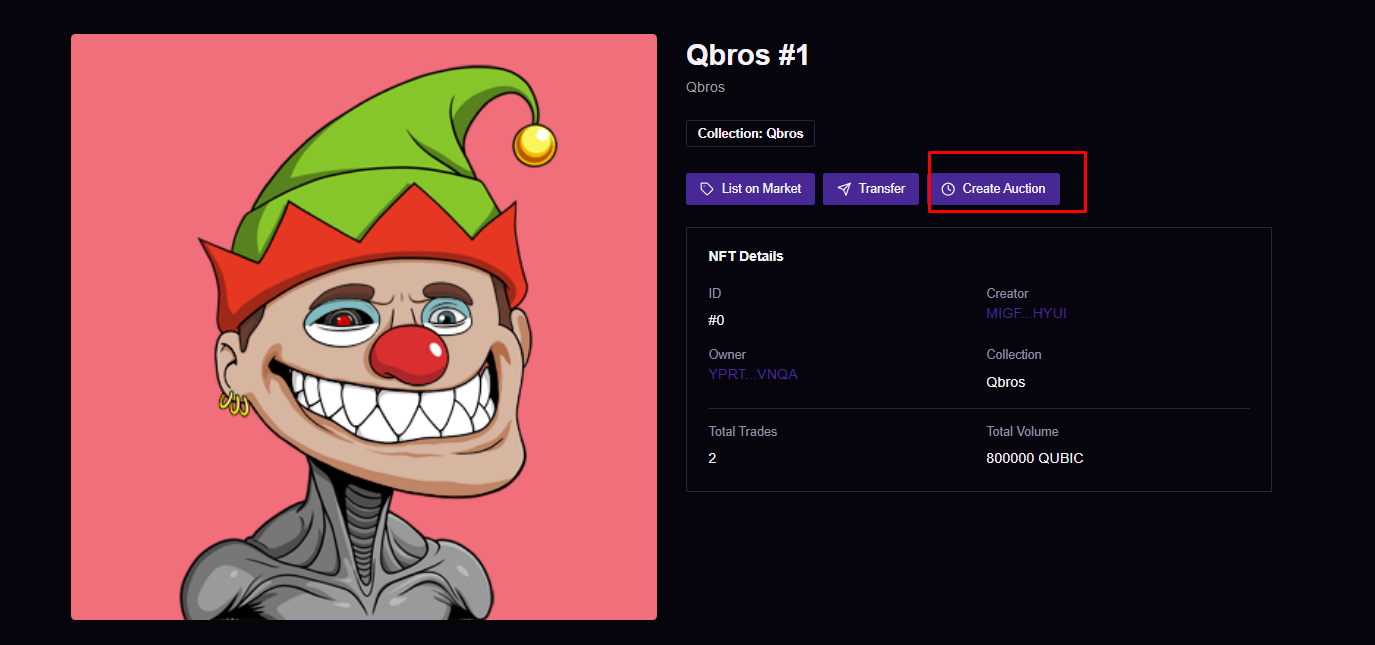This screenshot has height=645, width=1375.
Task: Select the Total Trades value 2
Action: point(712,458)
